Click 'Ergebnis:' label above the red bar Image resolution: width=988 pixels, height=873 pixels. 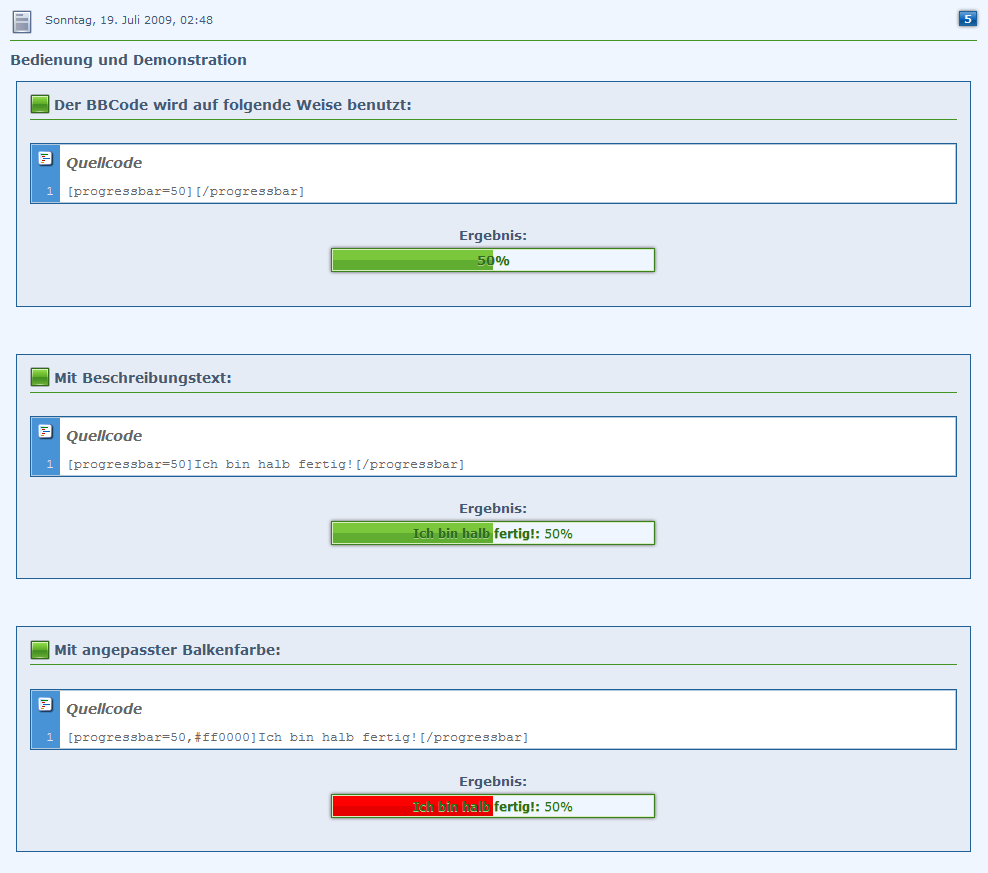pos(492,781)
